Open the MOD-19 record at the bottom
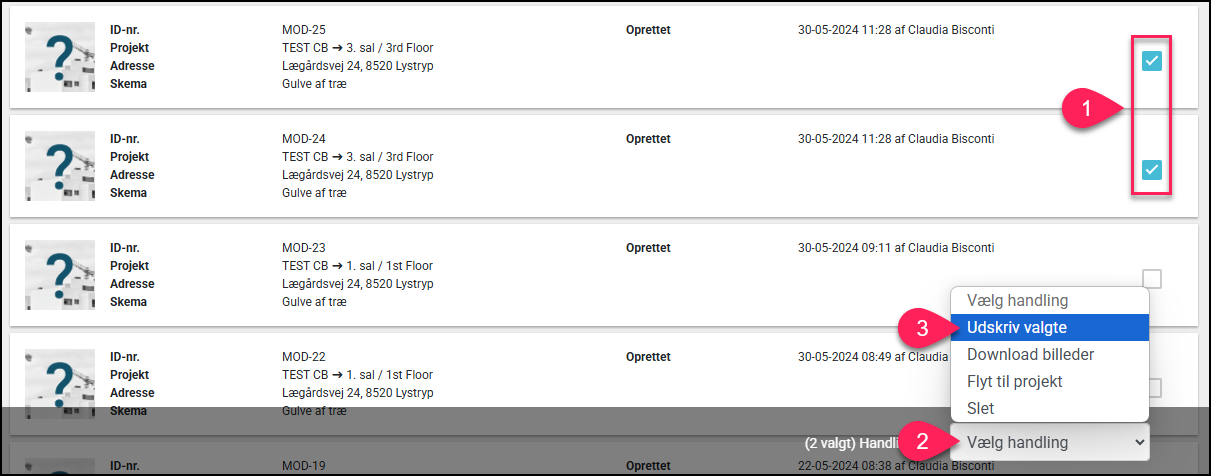Viewport: 1211px width, 476px height. 304,465
